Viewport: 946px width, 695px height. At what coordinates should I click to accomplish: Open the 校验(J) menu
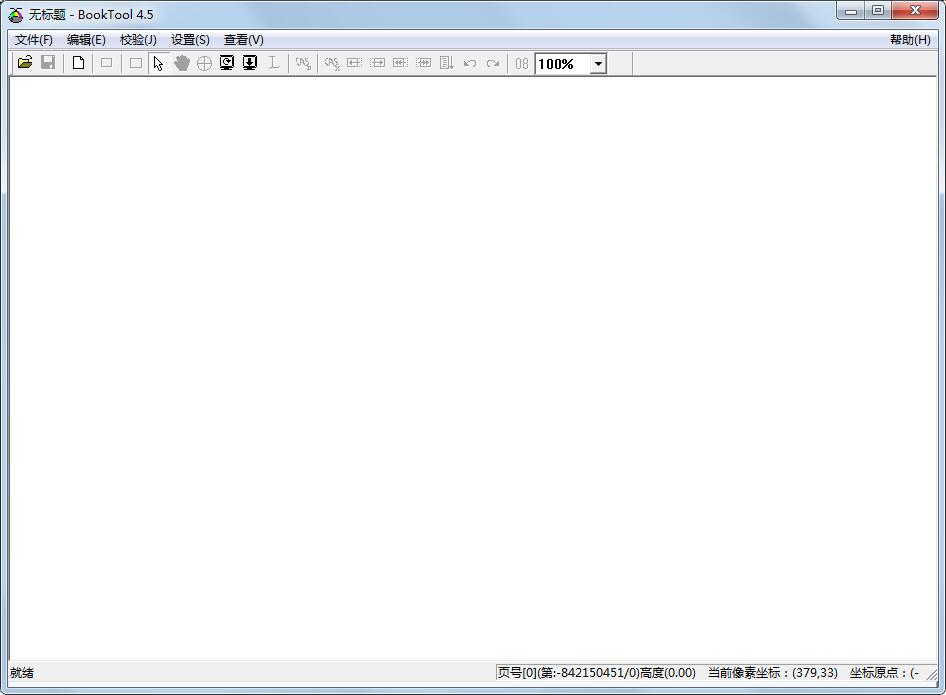point(138,40)
